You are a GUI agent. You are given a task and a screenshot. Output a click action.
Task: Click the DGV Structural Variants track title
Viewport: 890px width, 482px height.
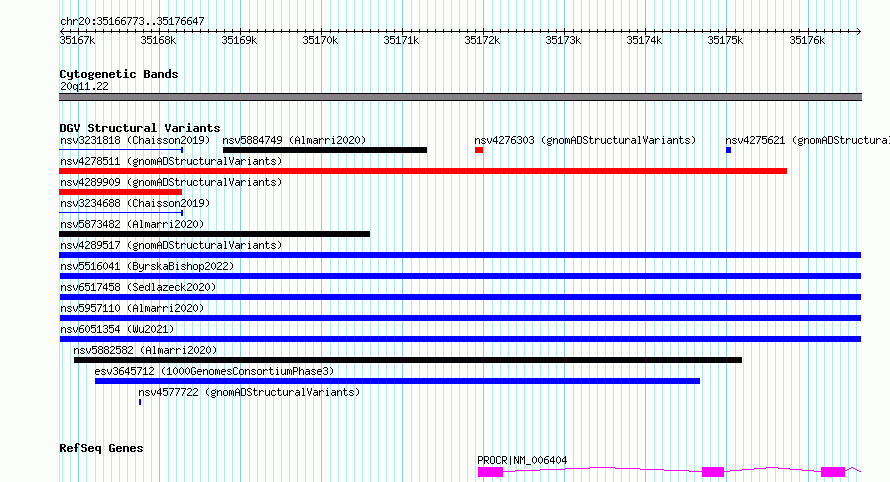[140, 128]
